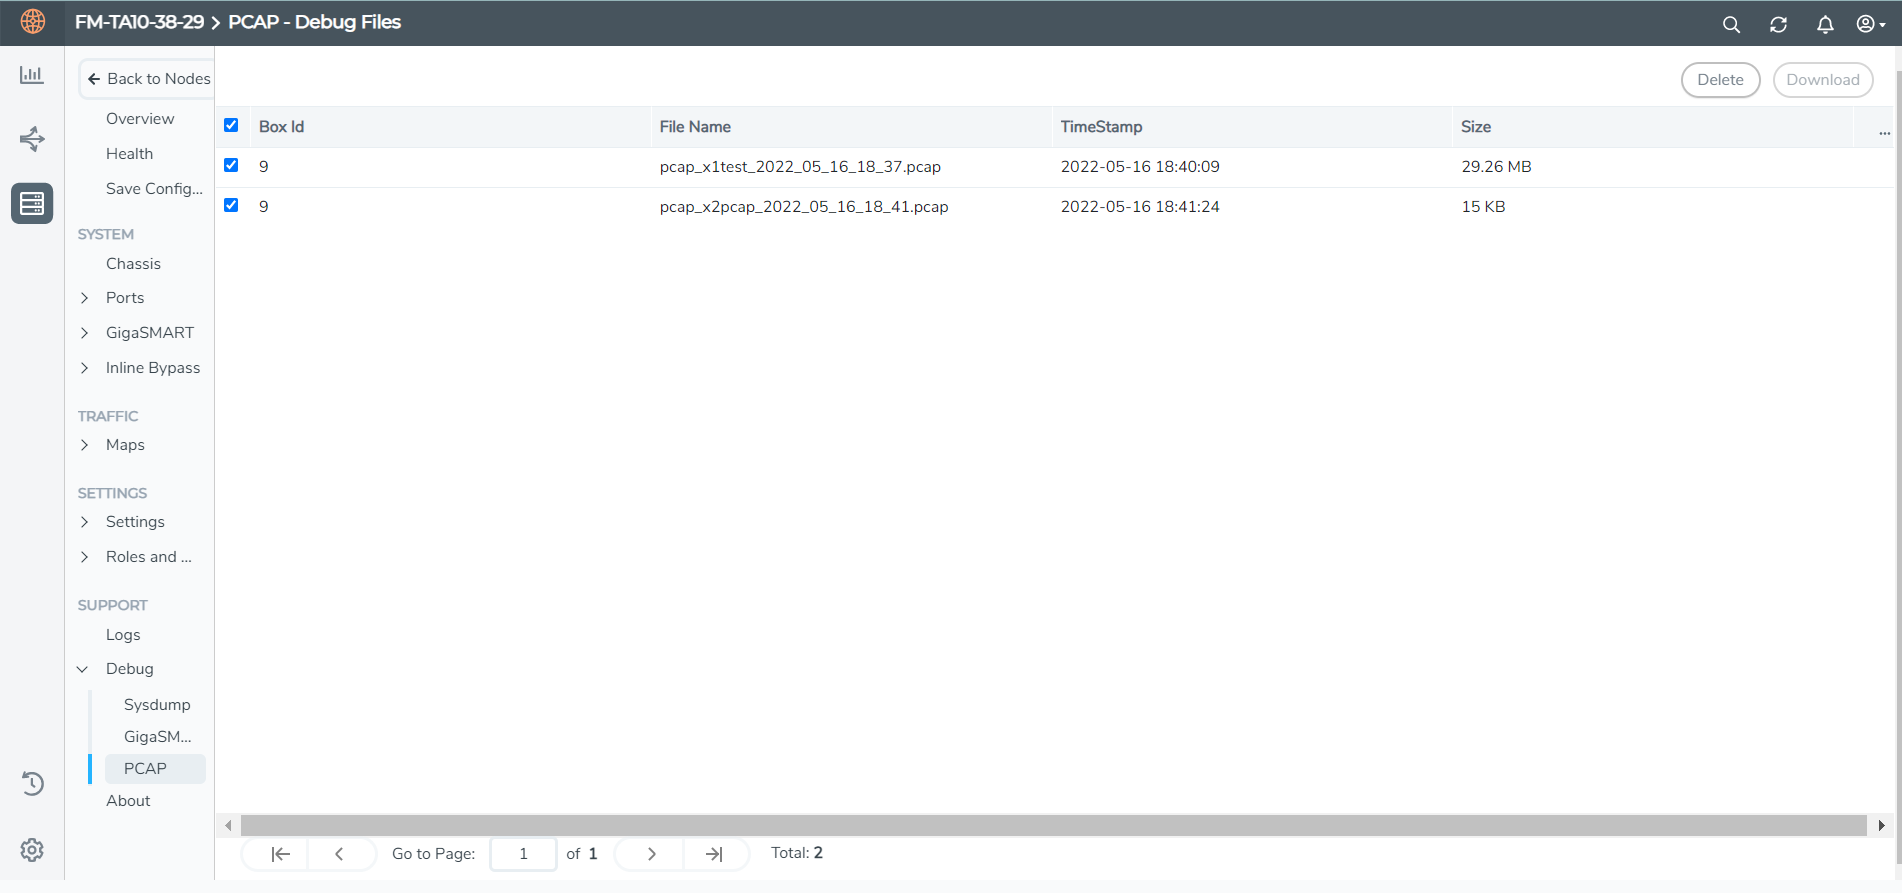Expand the GigaSMART tree section

85,333
